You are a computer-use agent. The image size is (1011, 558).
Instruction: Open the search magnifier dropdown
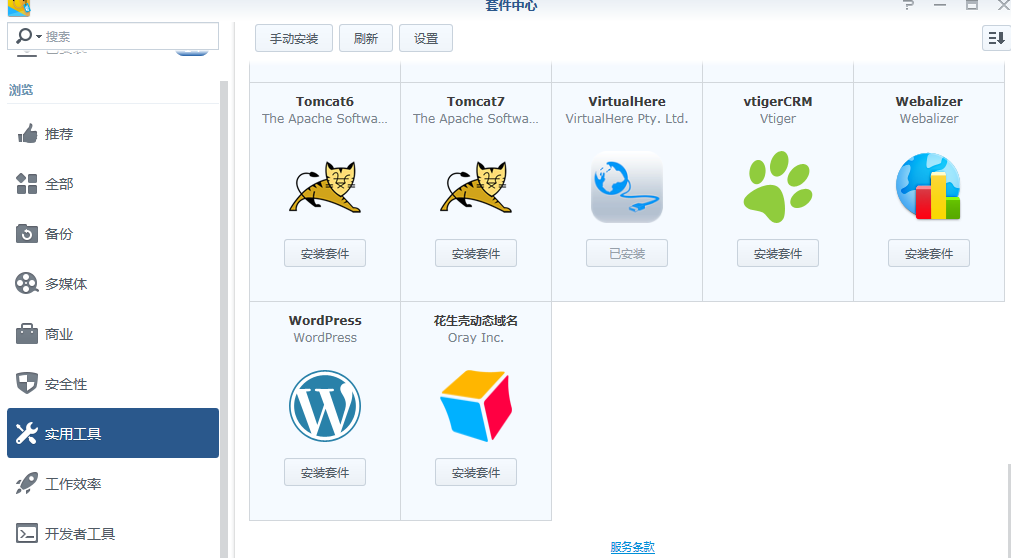(x=29, y=36)
